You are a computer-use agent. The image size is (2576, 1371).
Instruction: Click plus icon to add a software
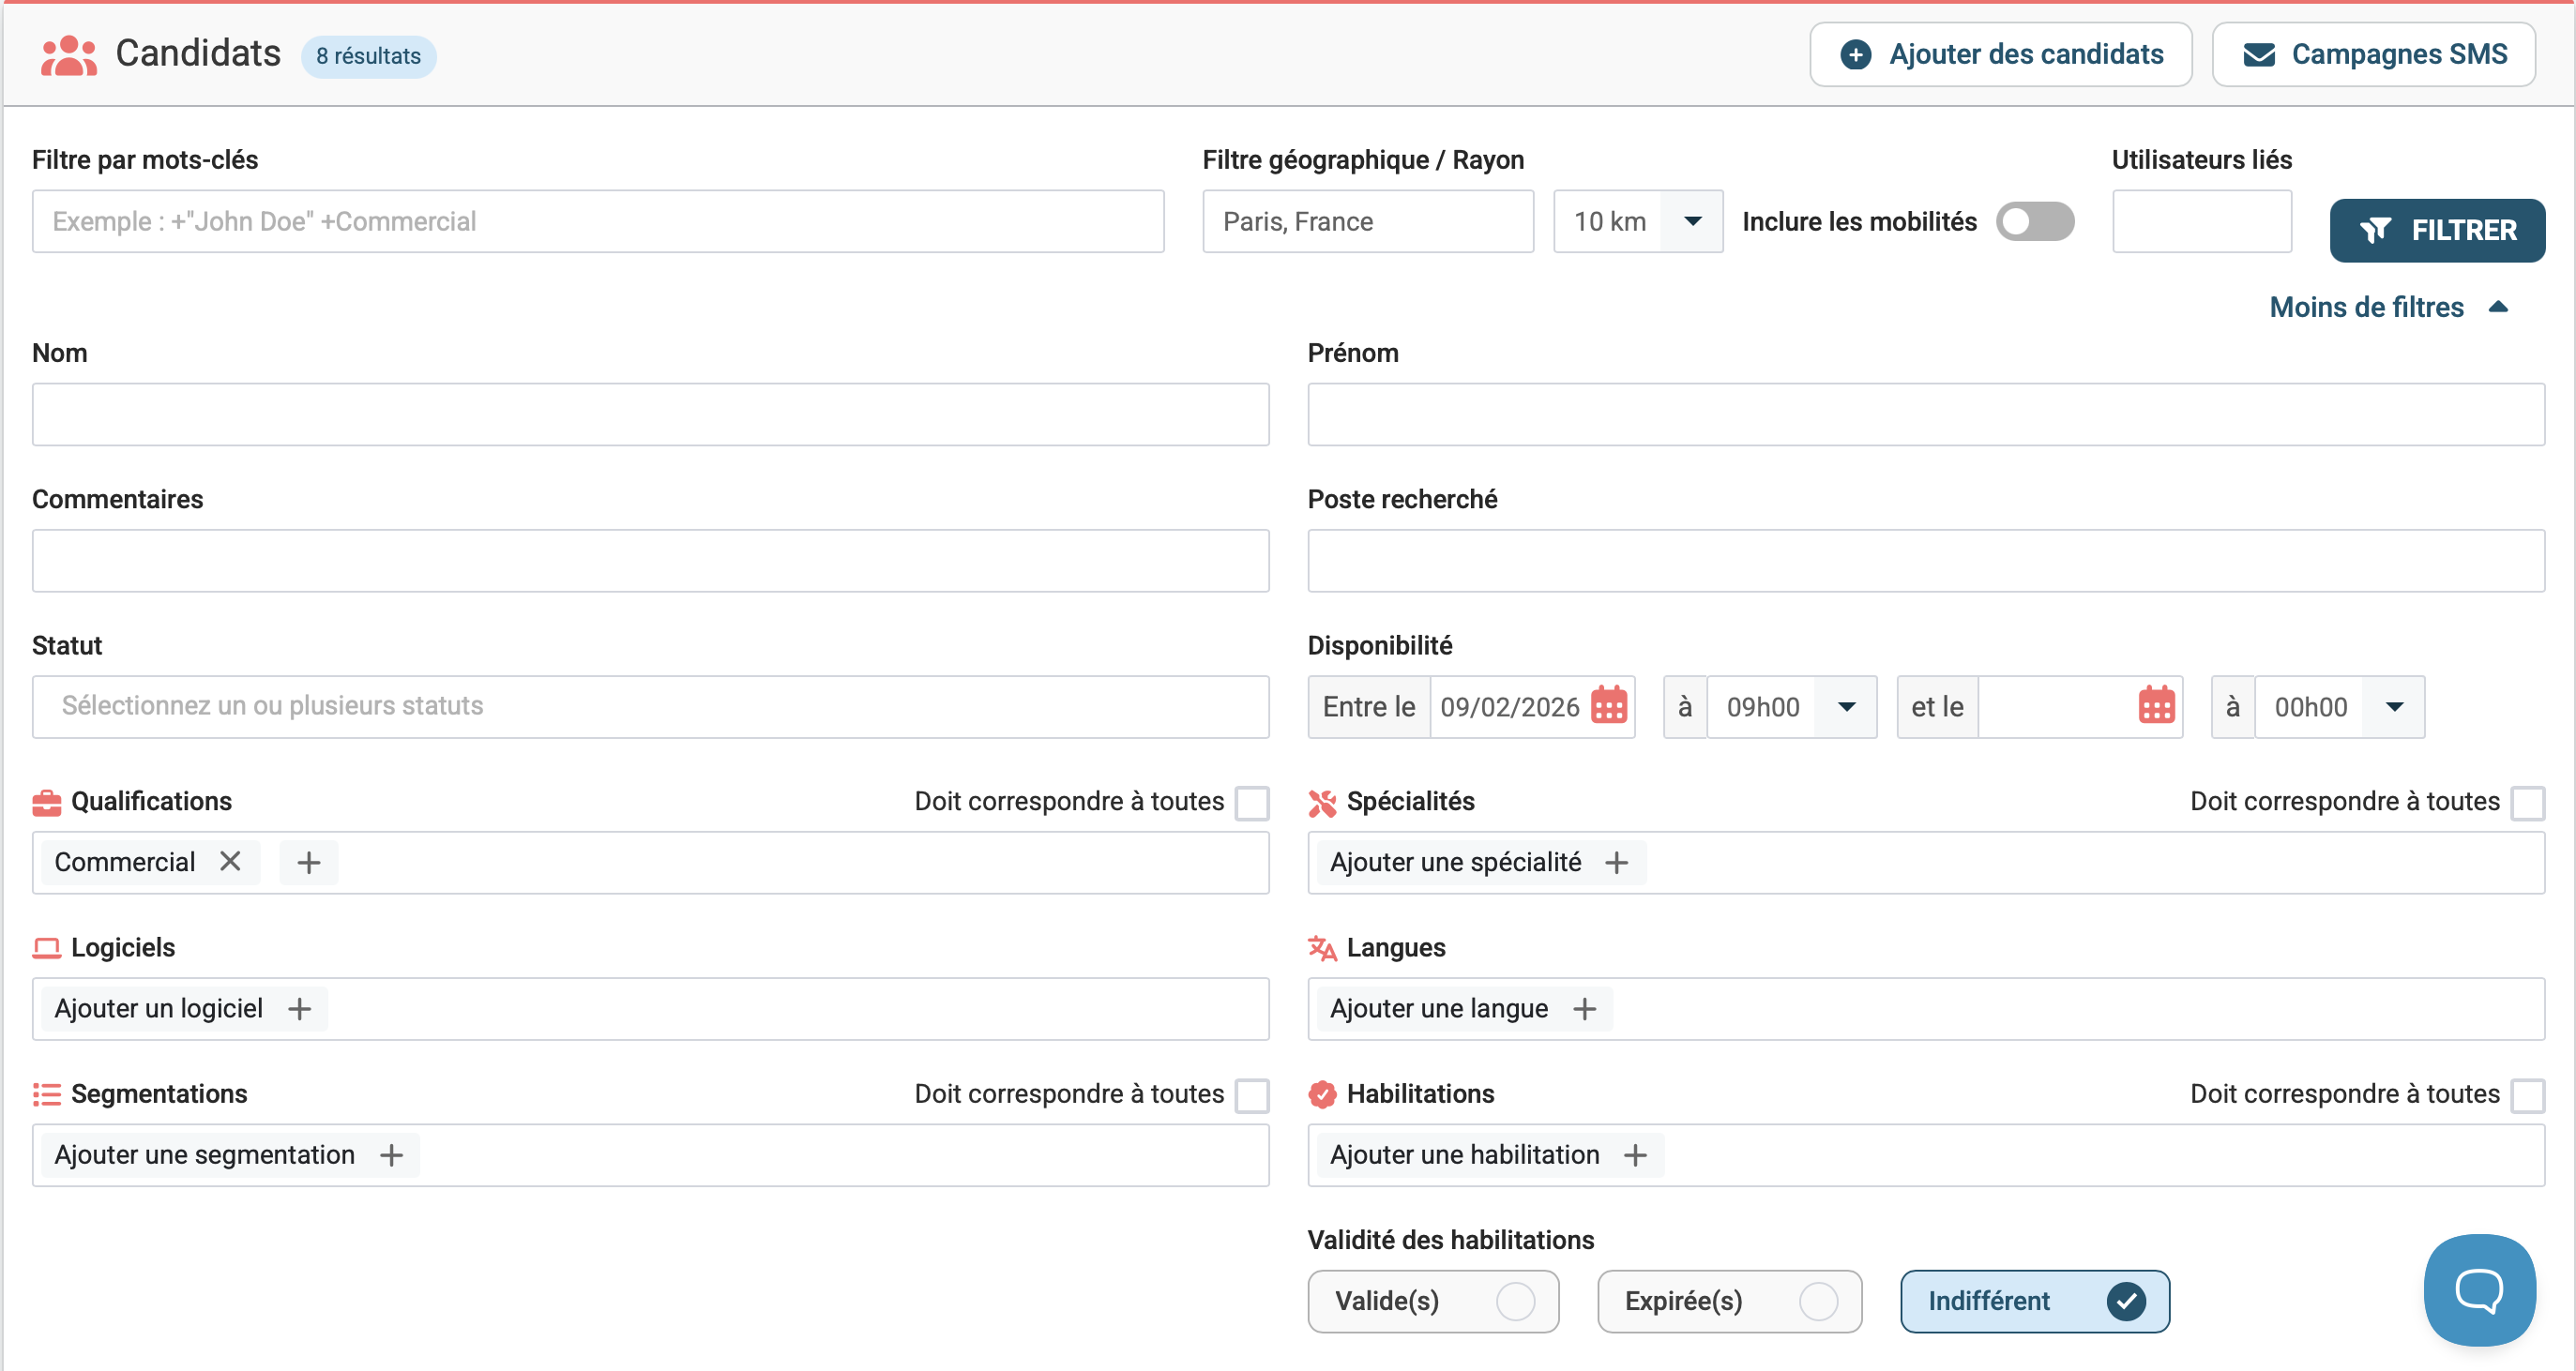tap(299, 1008)
